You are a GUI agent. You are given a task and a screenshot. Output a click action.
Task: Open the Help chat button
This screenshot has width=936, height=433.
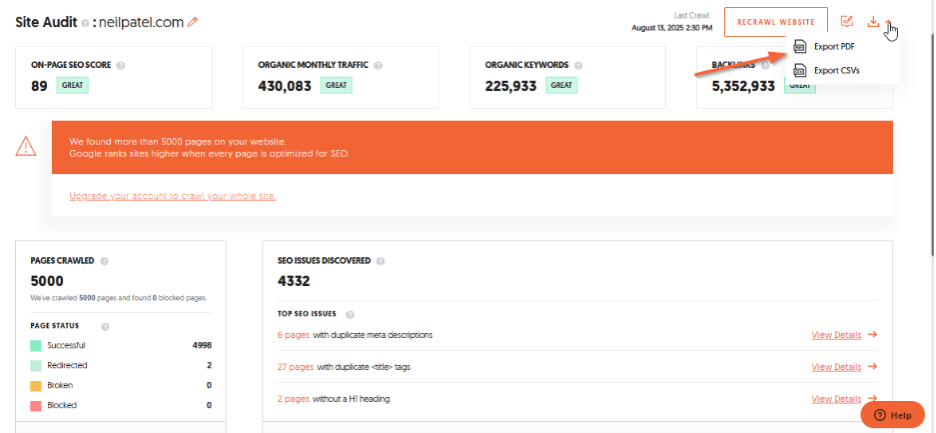pos(892,415)
